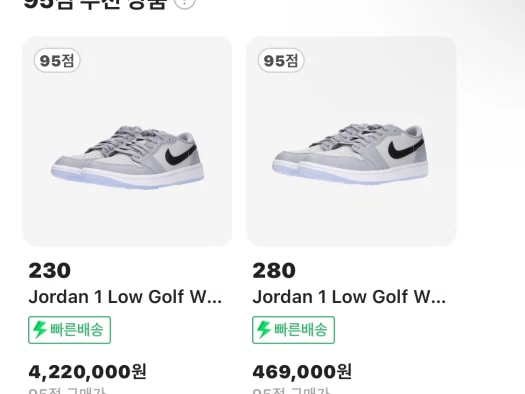Open the size 280 Jordan shoe image
Image resolution: width=525 pixels, height=394 pixels.
coord(351,141)
